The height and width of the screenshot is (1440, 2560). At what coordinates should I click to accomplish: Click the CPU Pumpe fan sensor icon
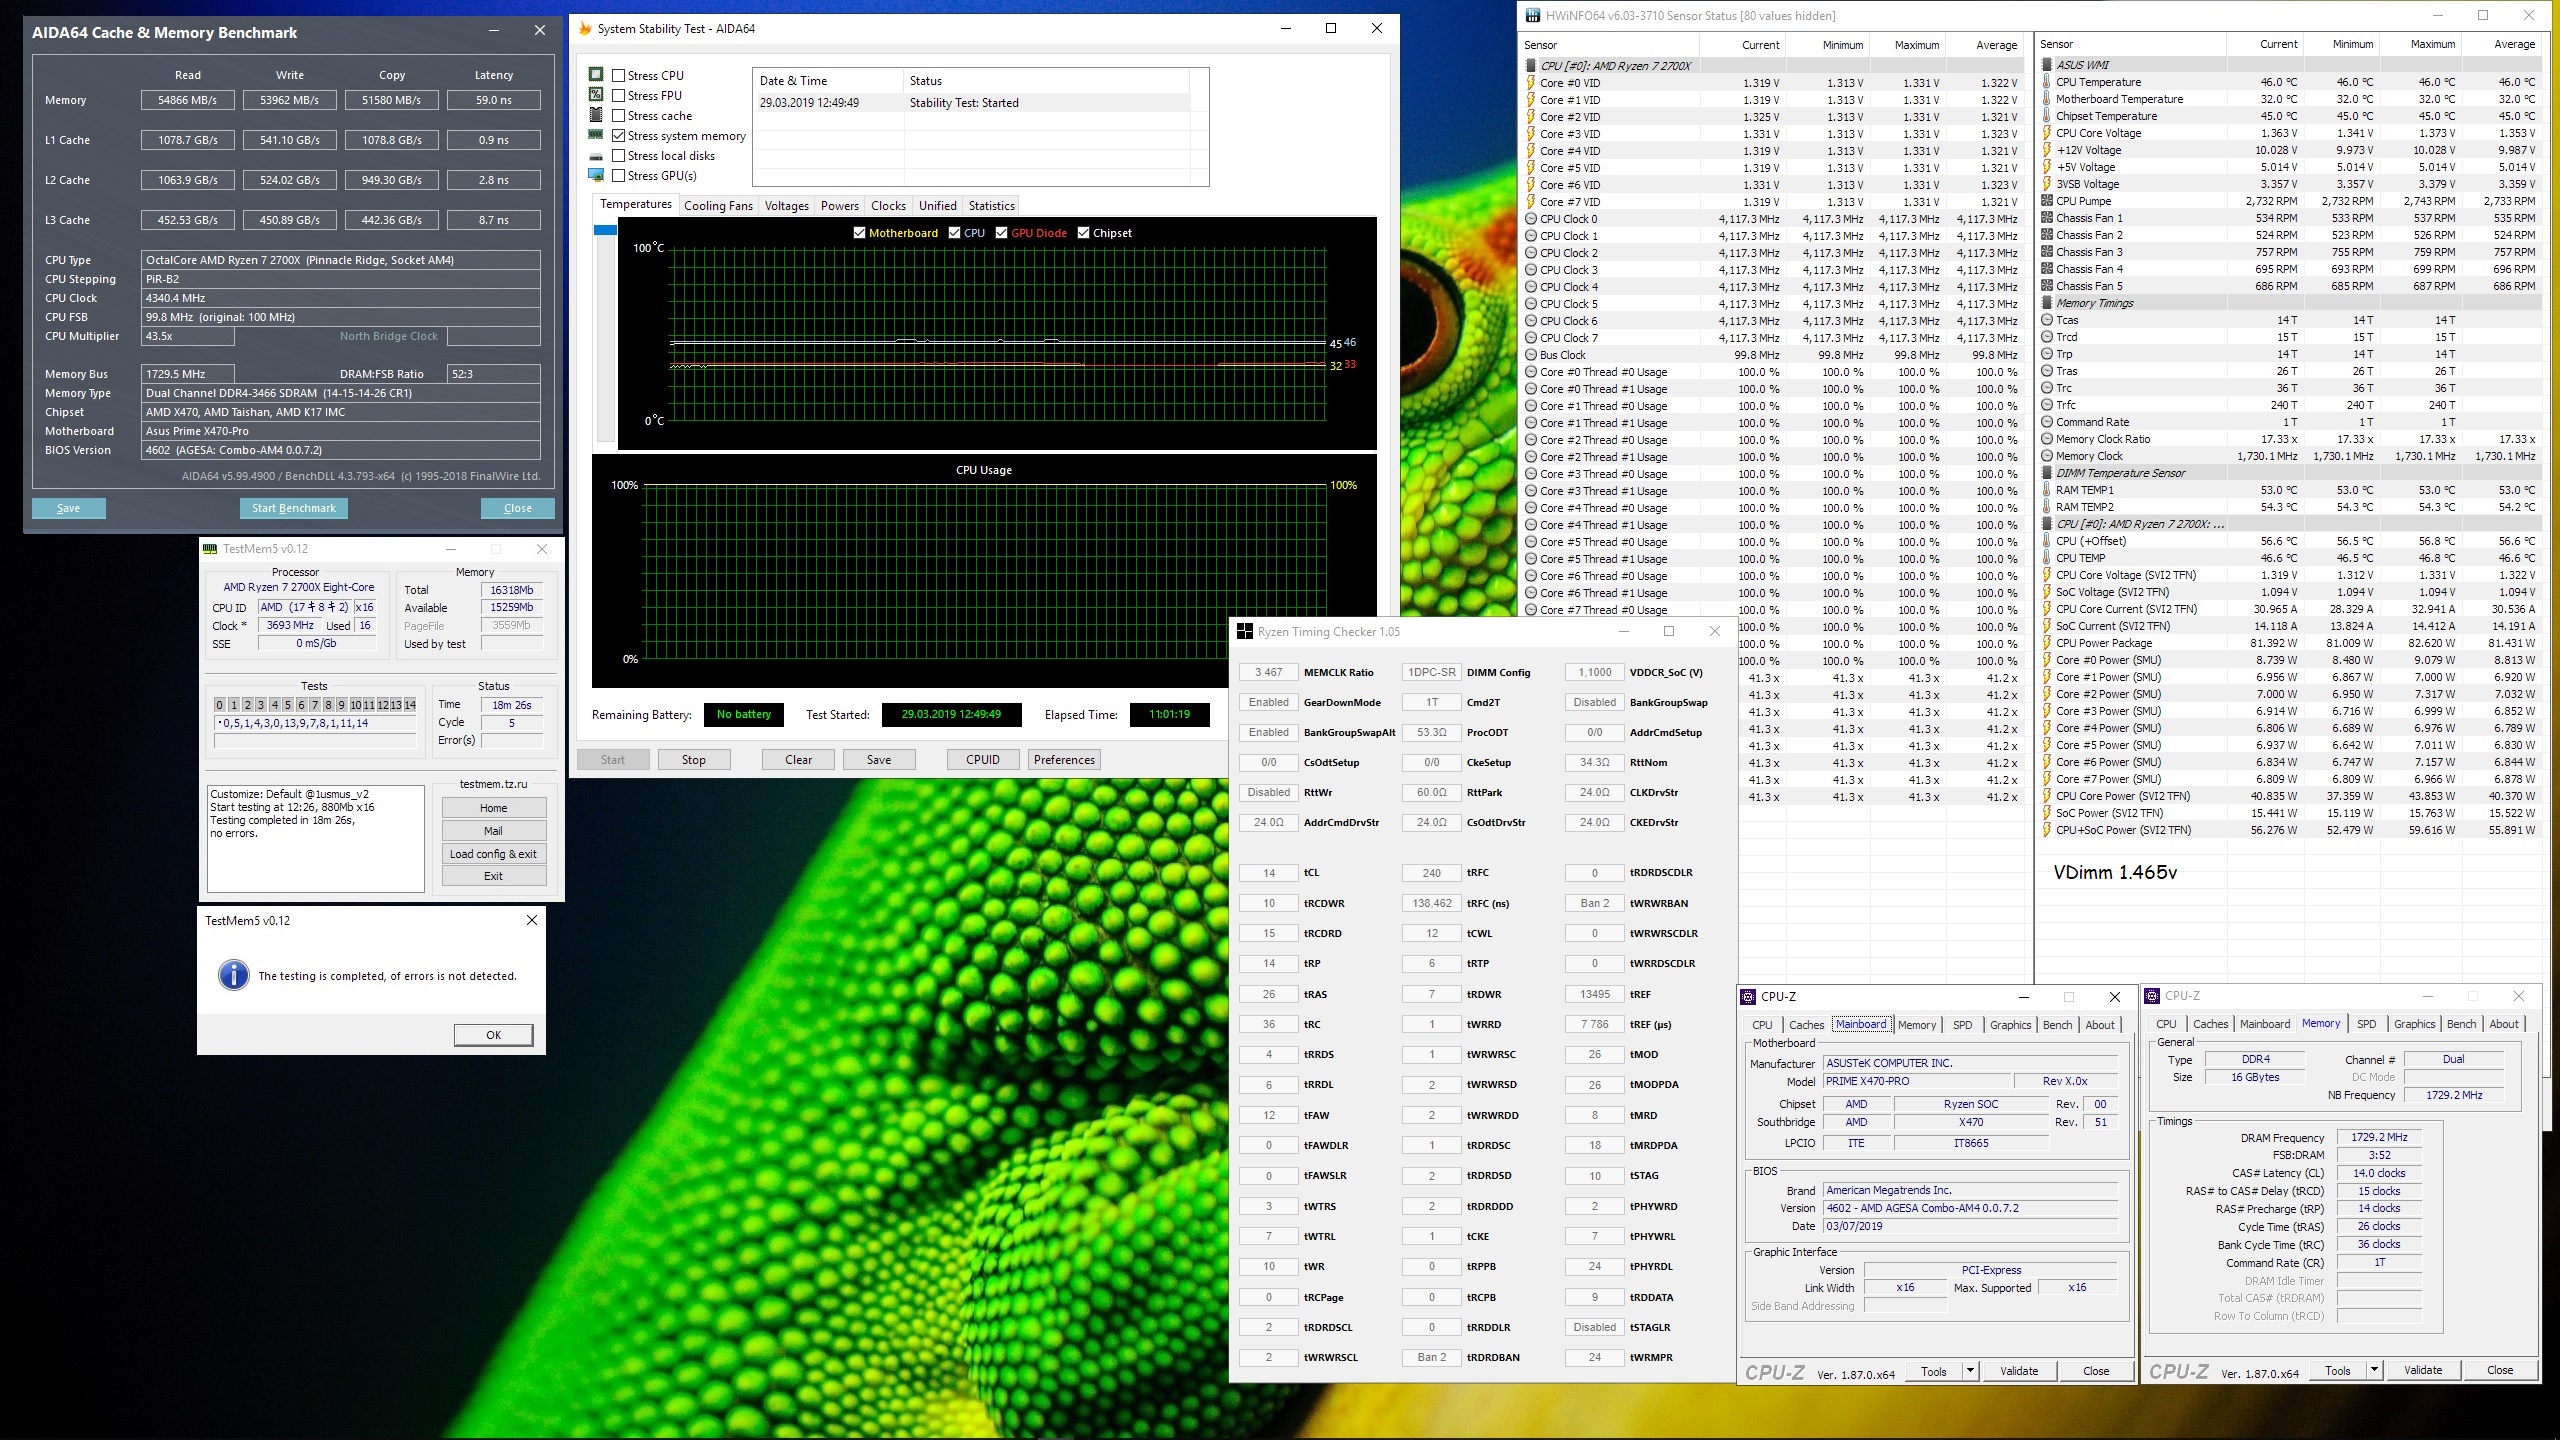pyautogui.click(x=2046, y=201)
